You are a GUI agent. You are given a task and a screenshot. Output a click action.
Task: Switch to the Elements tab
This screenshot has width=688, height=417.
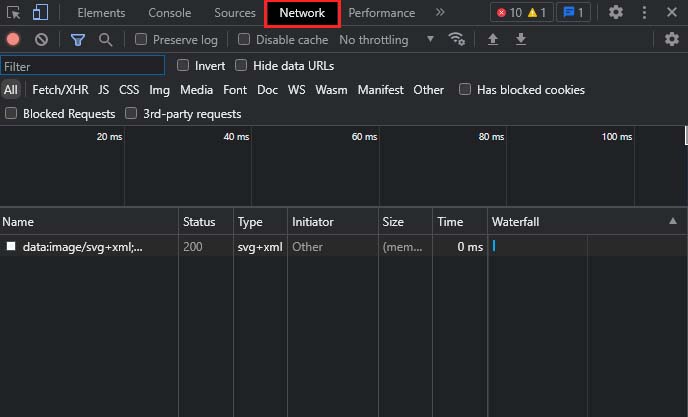tap(101, 13)
